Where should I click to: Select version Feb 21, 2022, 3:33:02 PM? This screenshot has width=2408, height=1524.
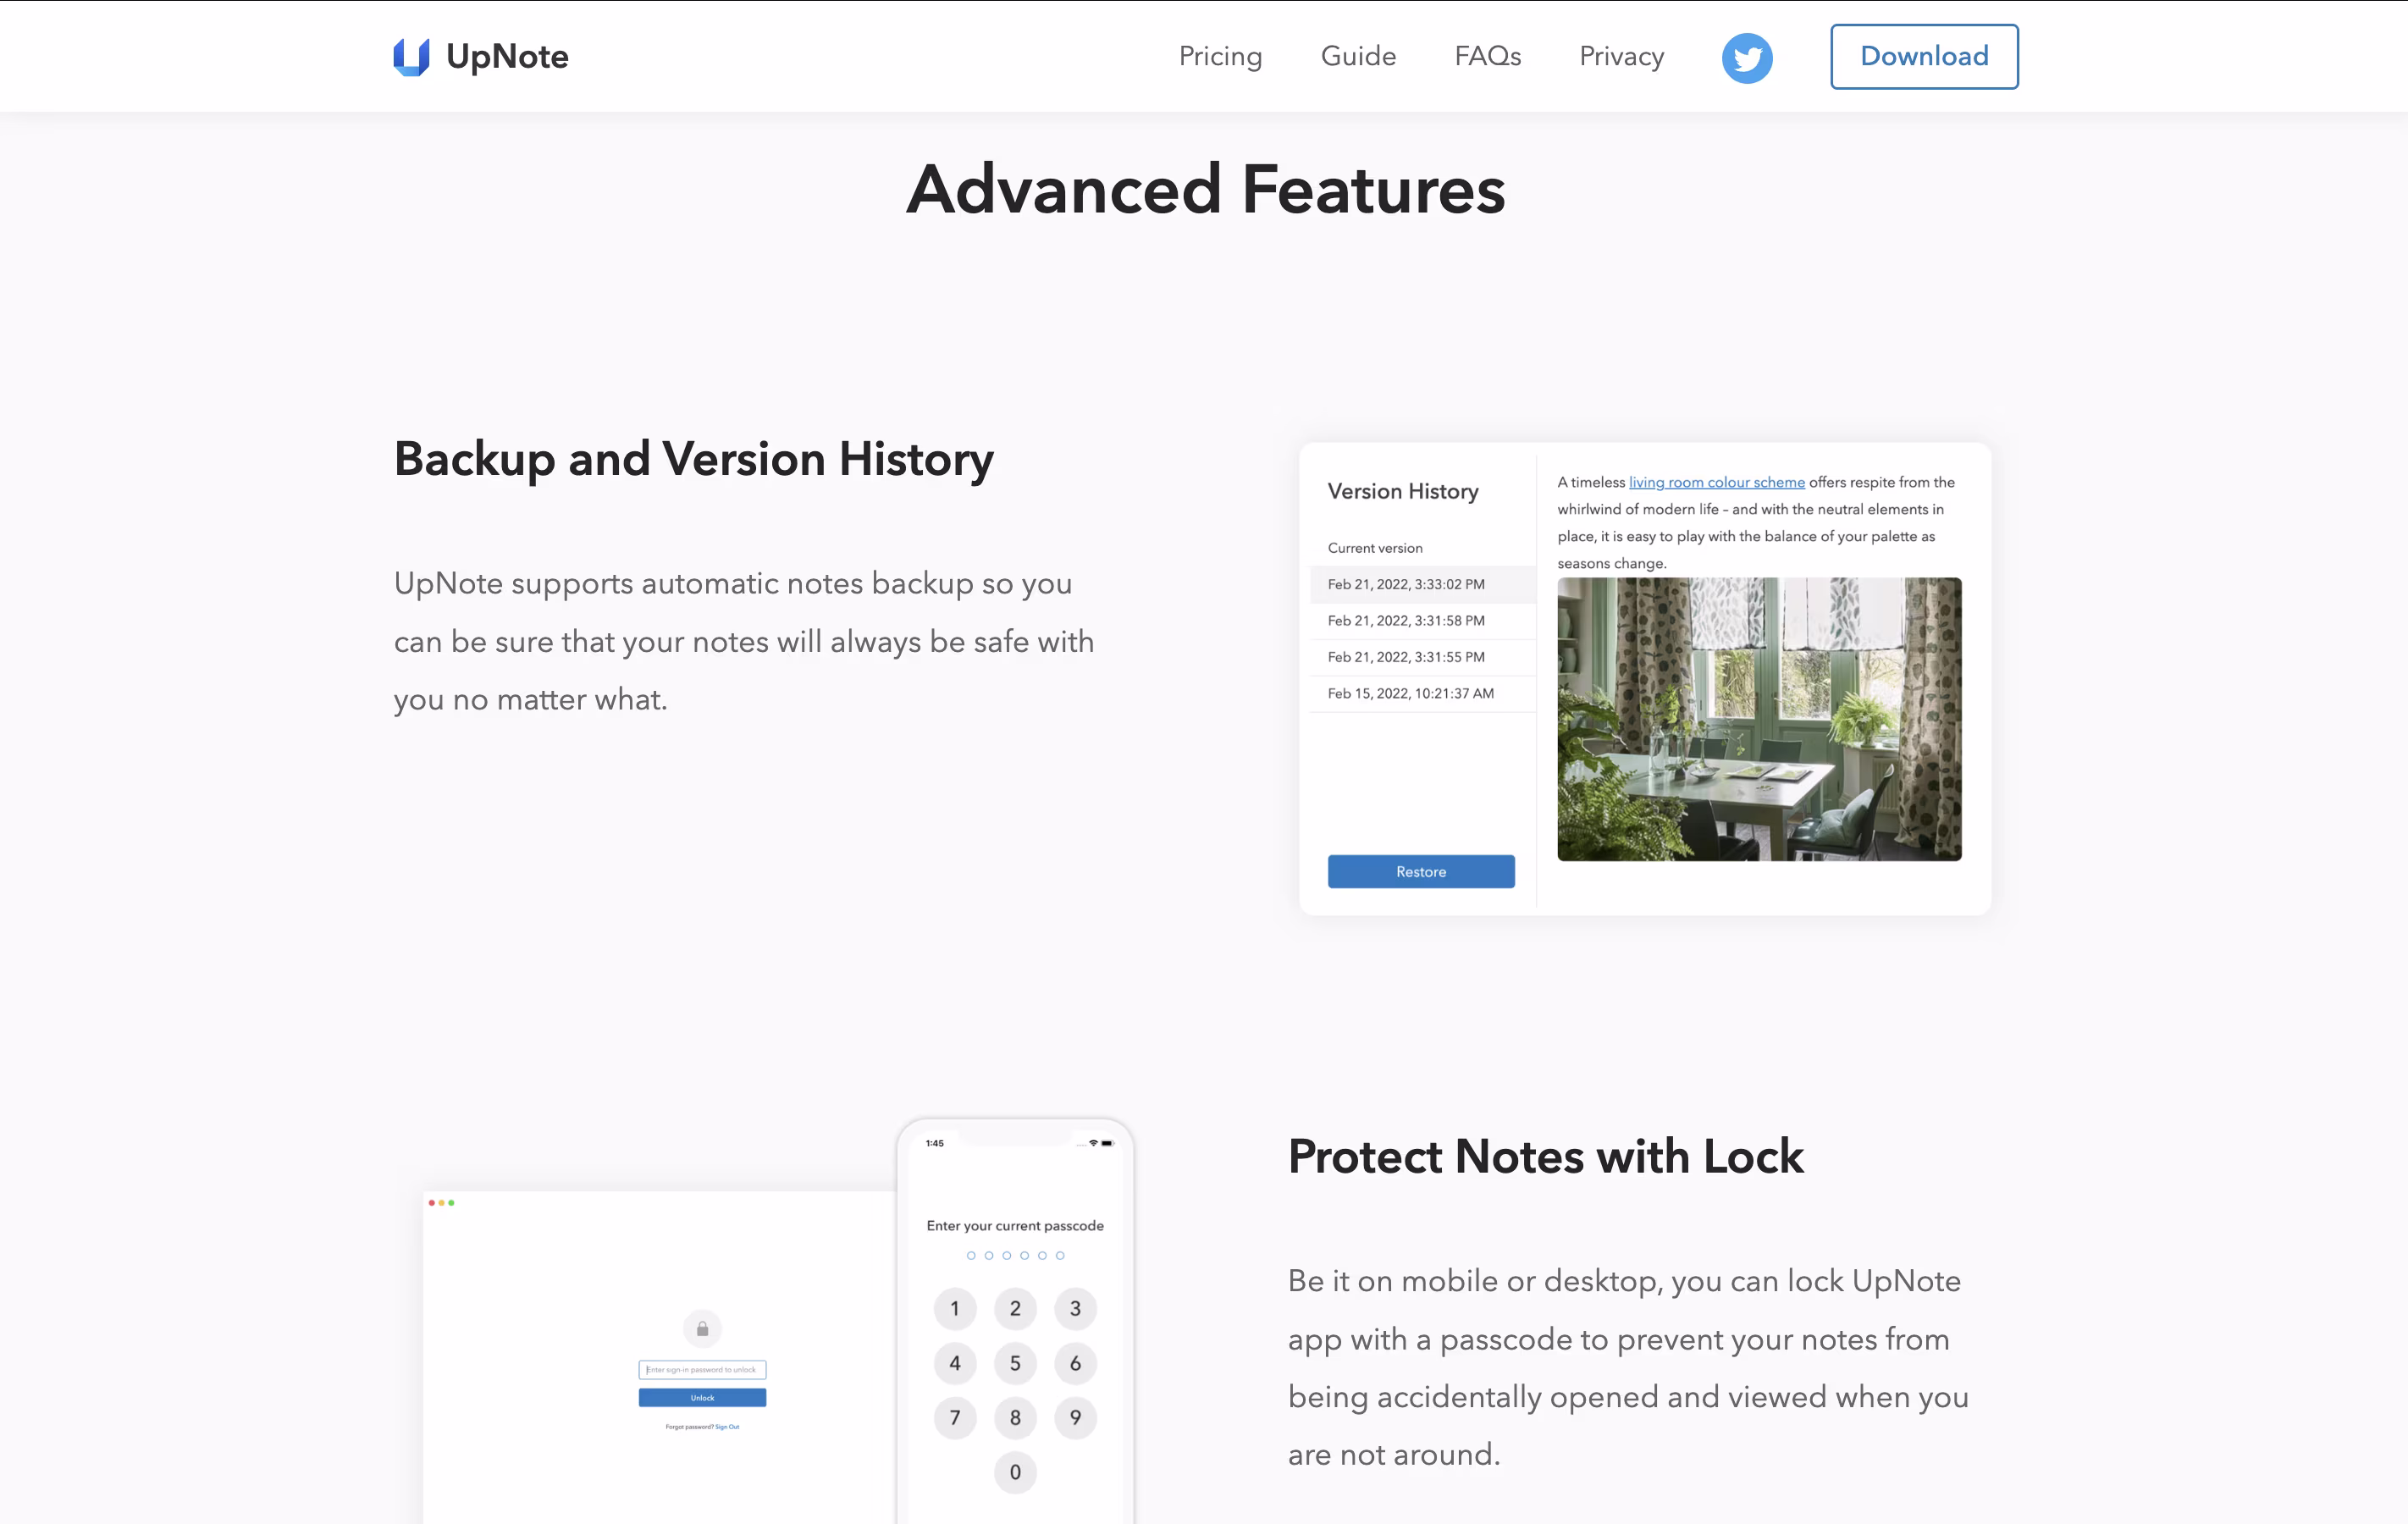click(x=1422, y=584)
